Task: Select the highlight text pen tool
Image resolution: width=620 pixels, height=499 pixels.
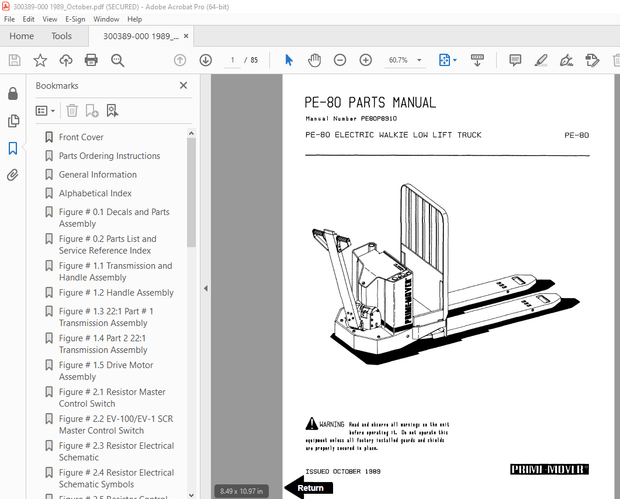Action: tap(541, 60)
